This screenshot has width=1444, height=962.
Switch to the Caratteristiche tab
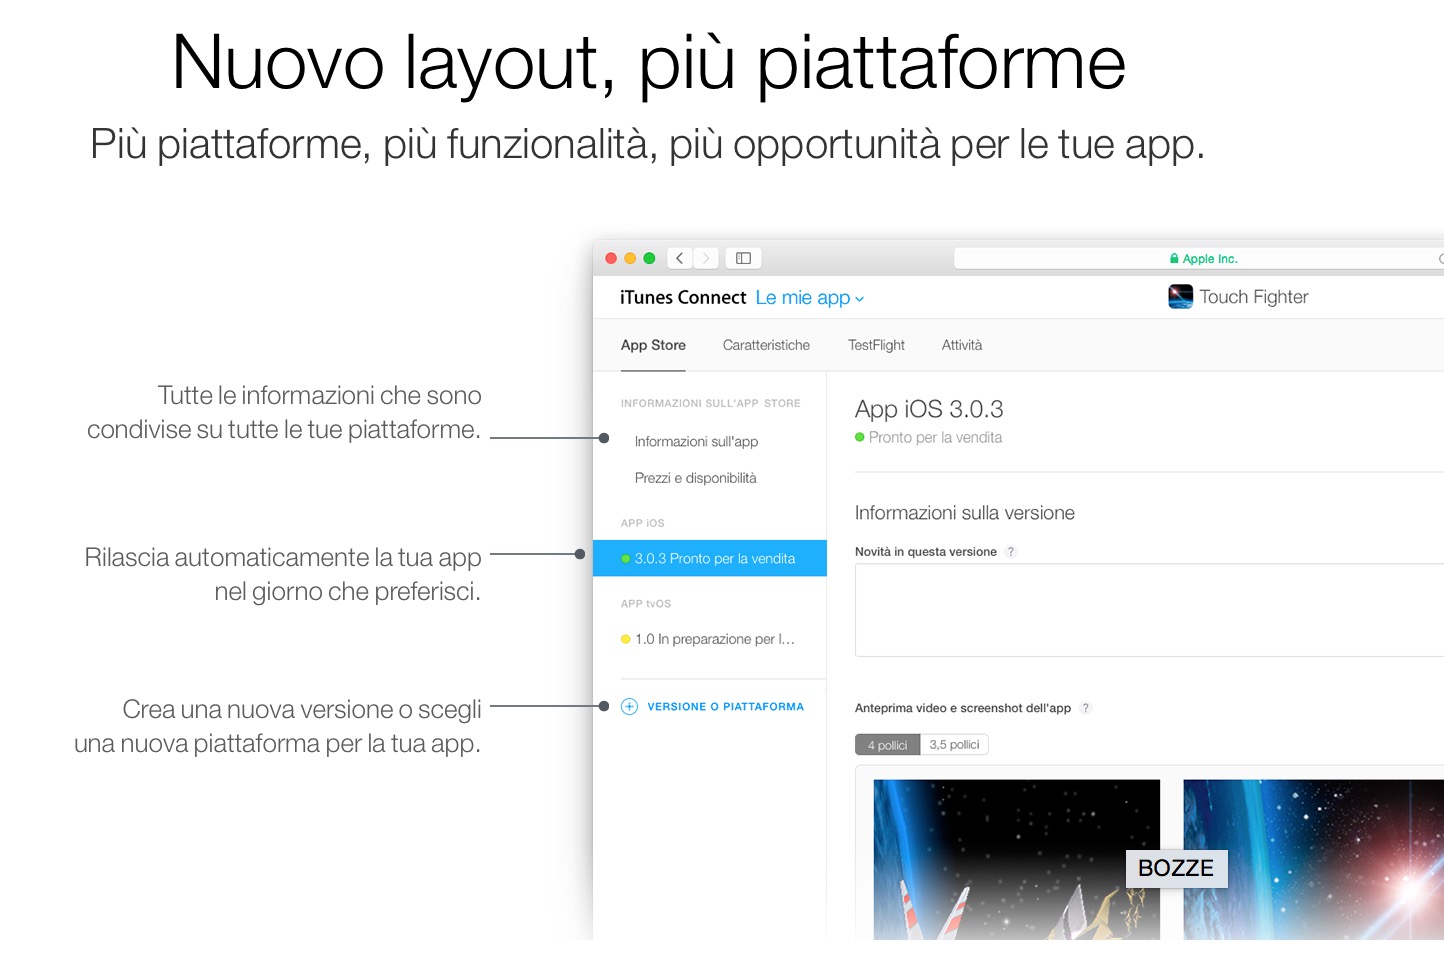pos(766,345)
